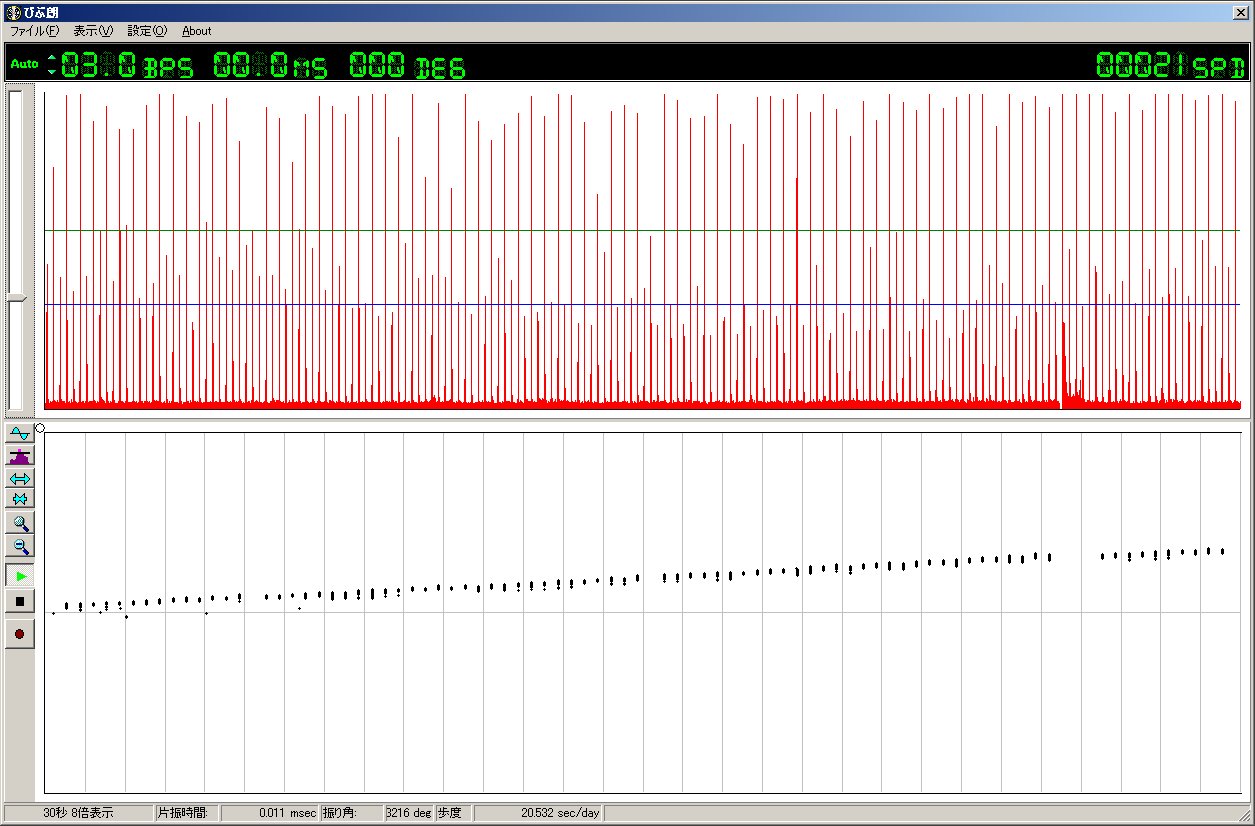Click the 00.0 MS readout
The image size is (1255, 826).
click(x=270, y=66)
